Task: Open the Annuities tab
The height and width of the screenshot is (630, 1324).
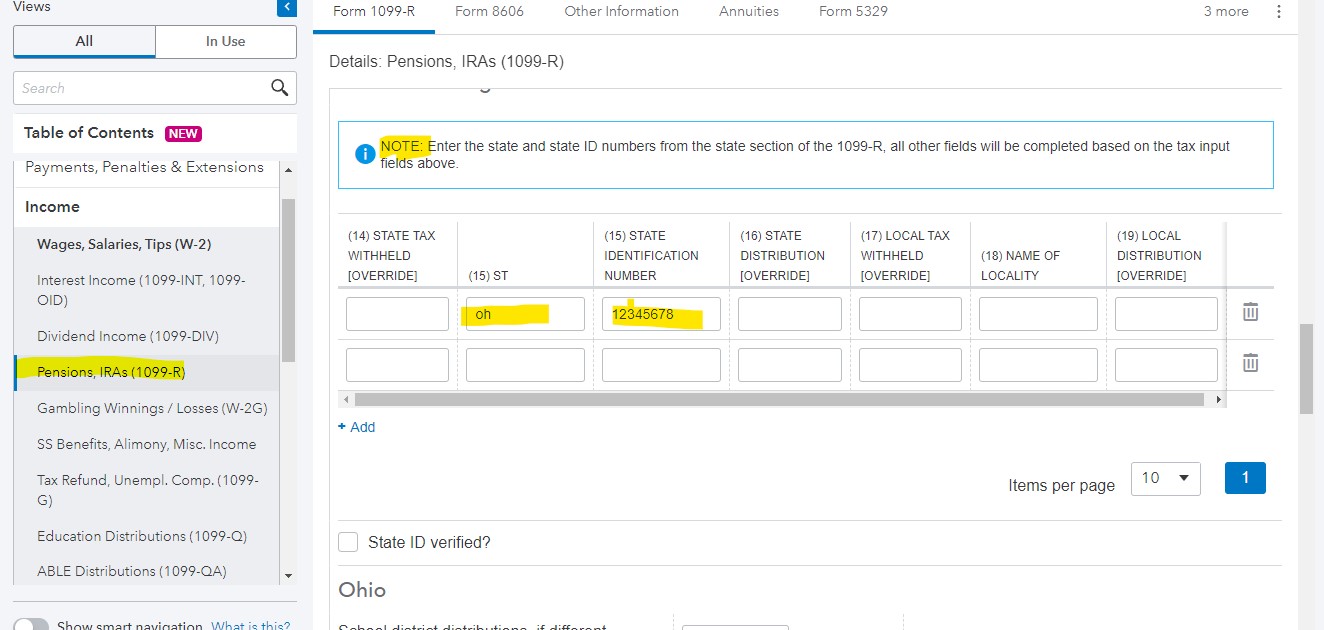Action: click(x=748, y=11)
